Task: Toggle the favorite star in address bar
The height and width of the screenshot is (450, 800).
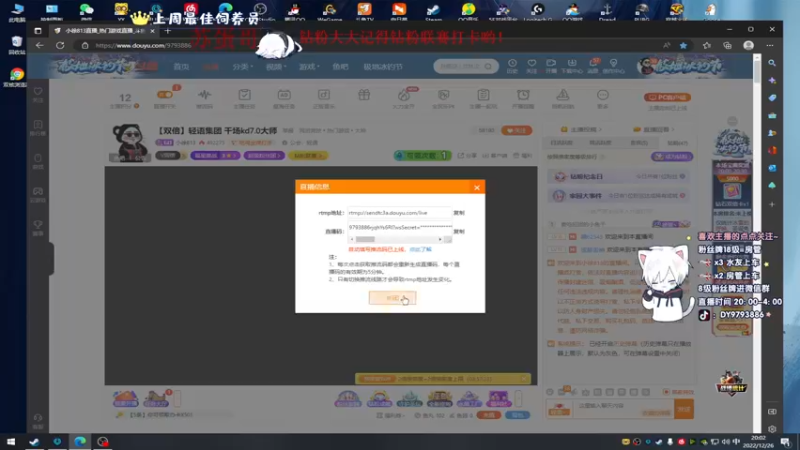Action: click(x=683, y=45)
